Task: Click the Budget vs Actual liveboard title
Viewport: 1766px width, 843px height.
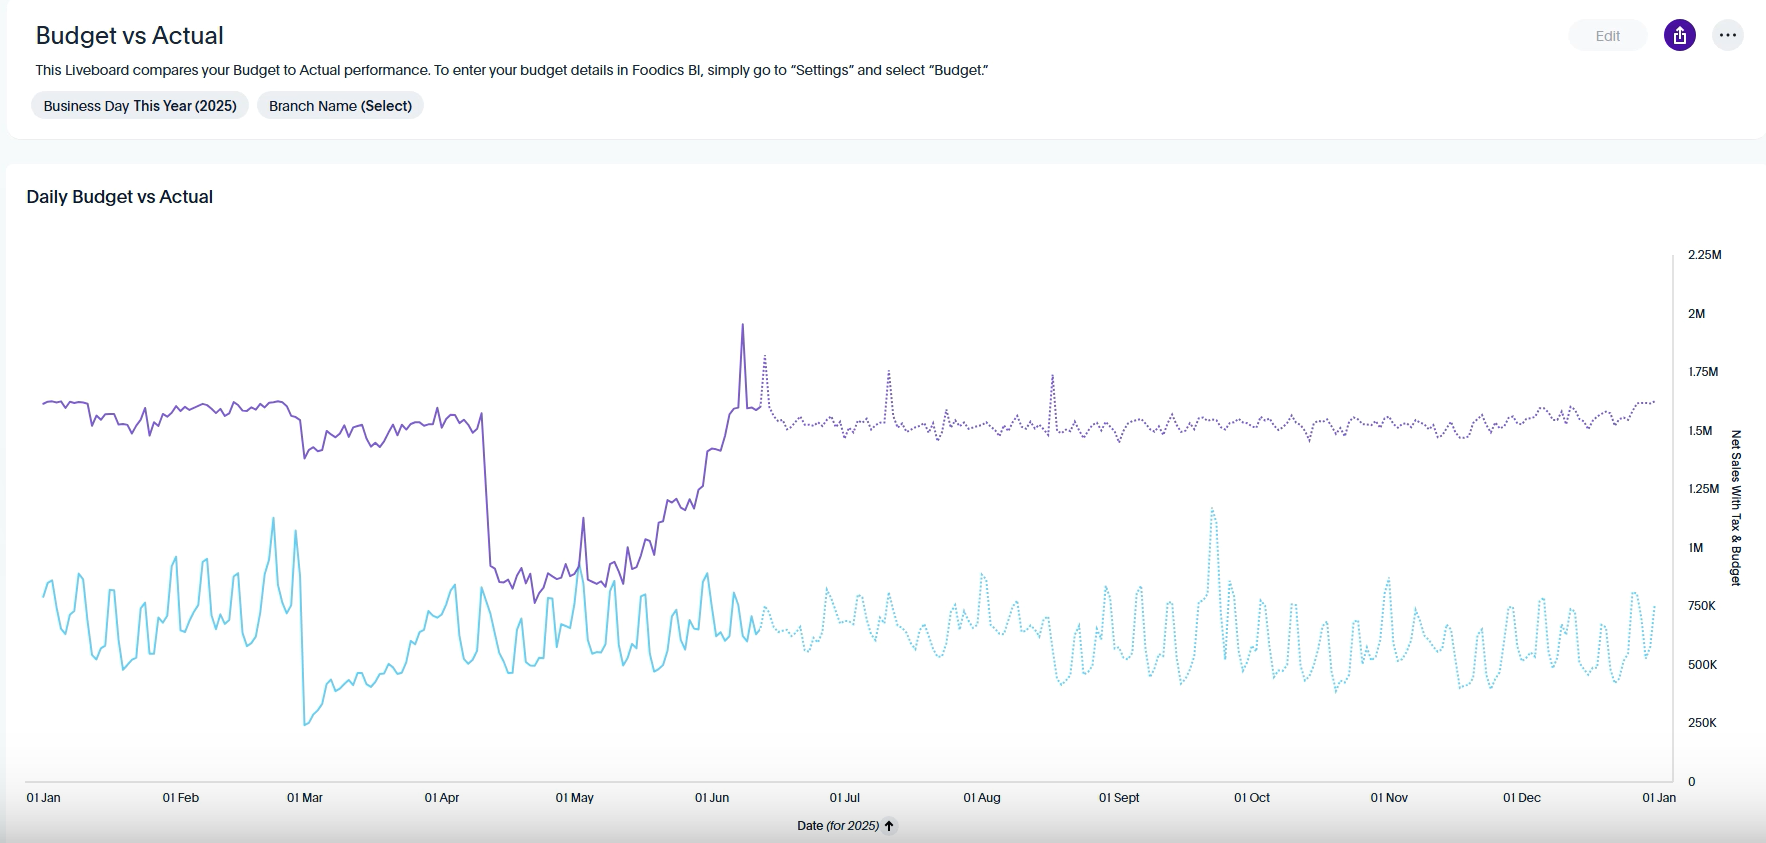Action: pyautogui.click(x=129, y=36)
